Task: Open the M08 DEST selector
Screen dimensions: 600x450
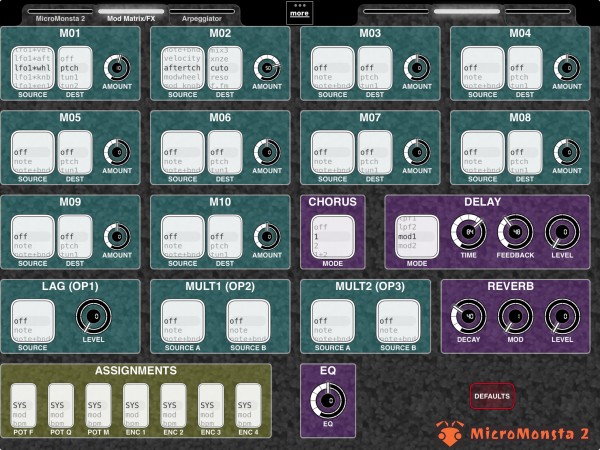Action: (525, 152)
